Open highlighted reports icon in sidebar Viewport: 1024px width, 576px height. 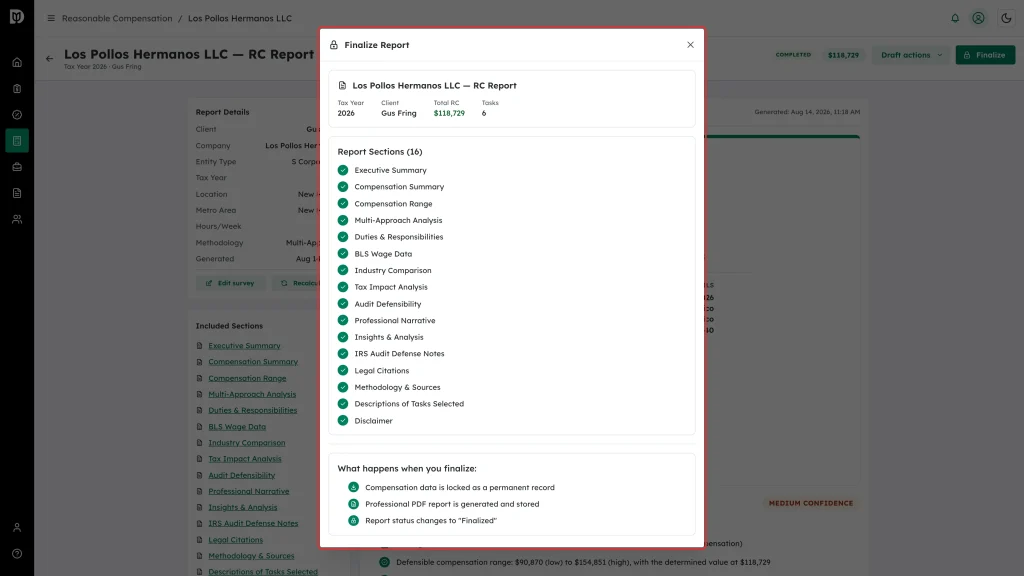(x=17, y=141)
